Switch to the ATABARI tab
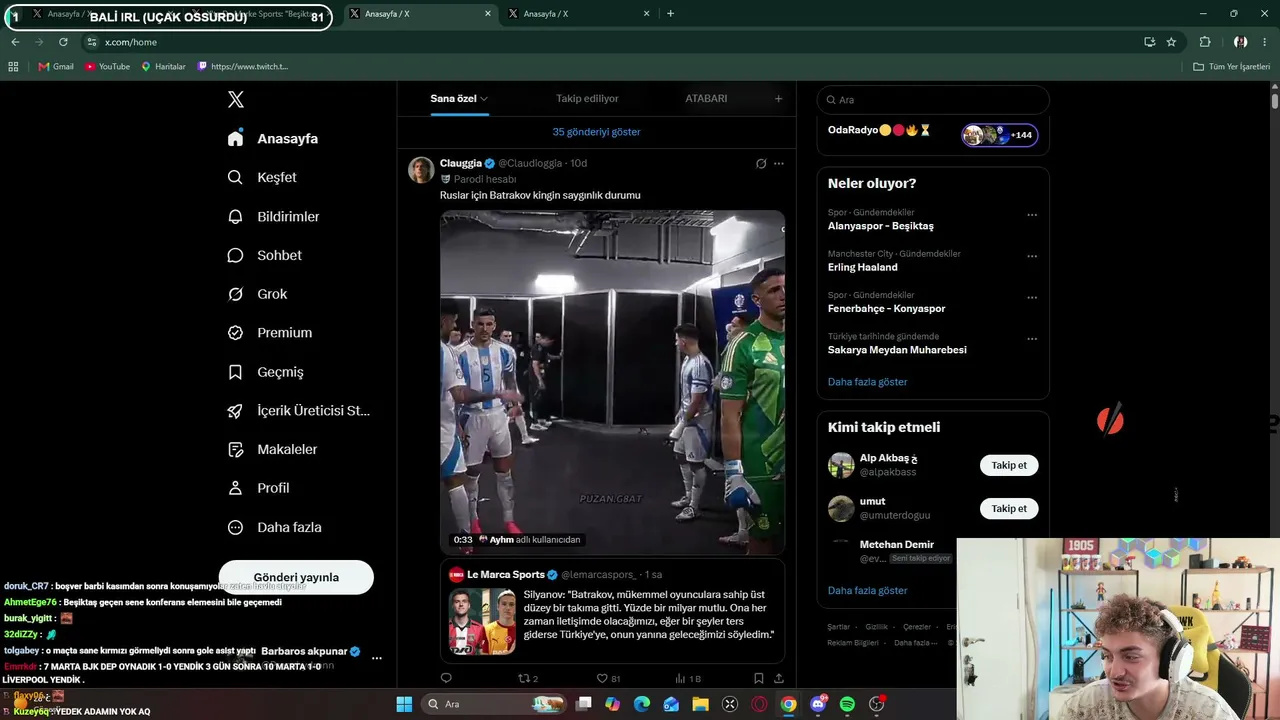 click(706, 99)
